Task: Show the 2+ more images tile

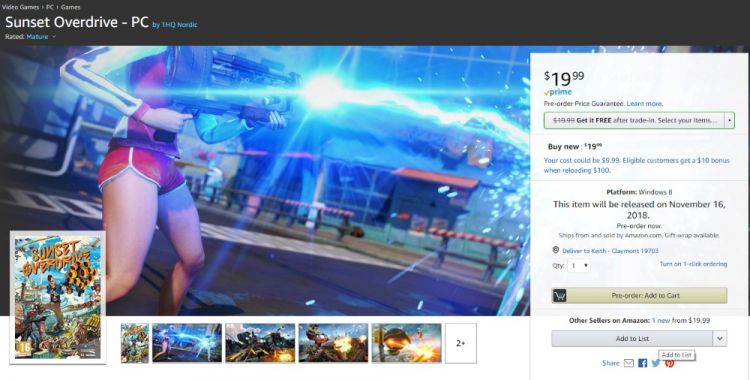Action: 461,343
